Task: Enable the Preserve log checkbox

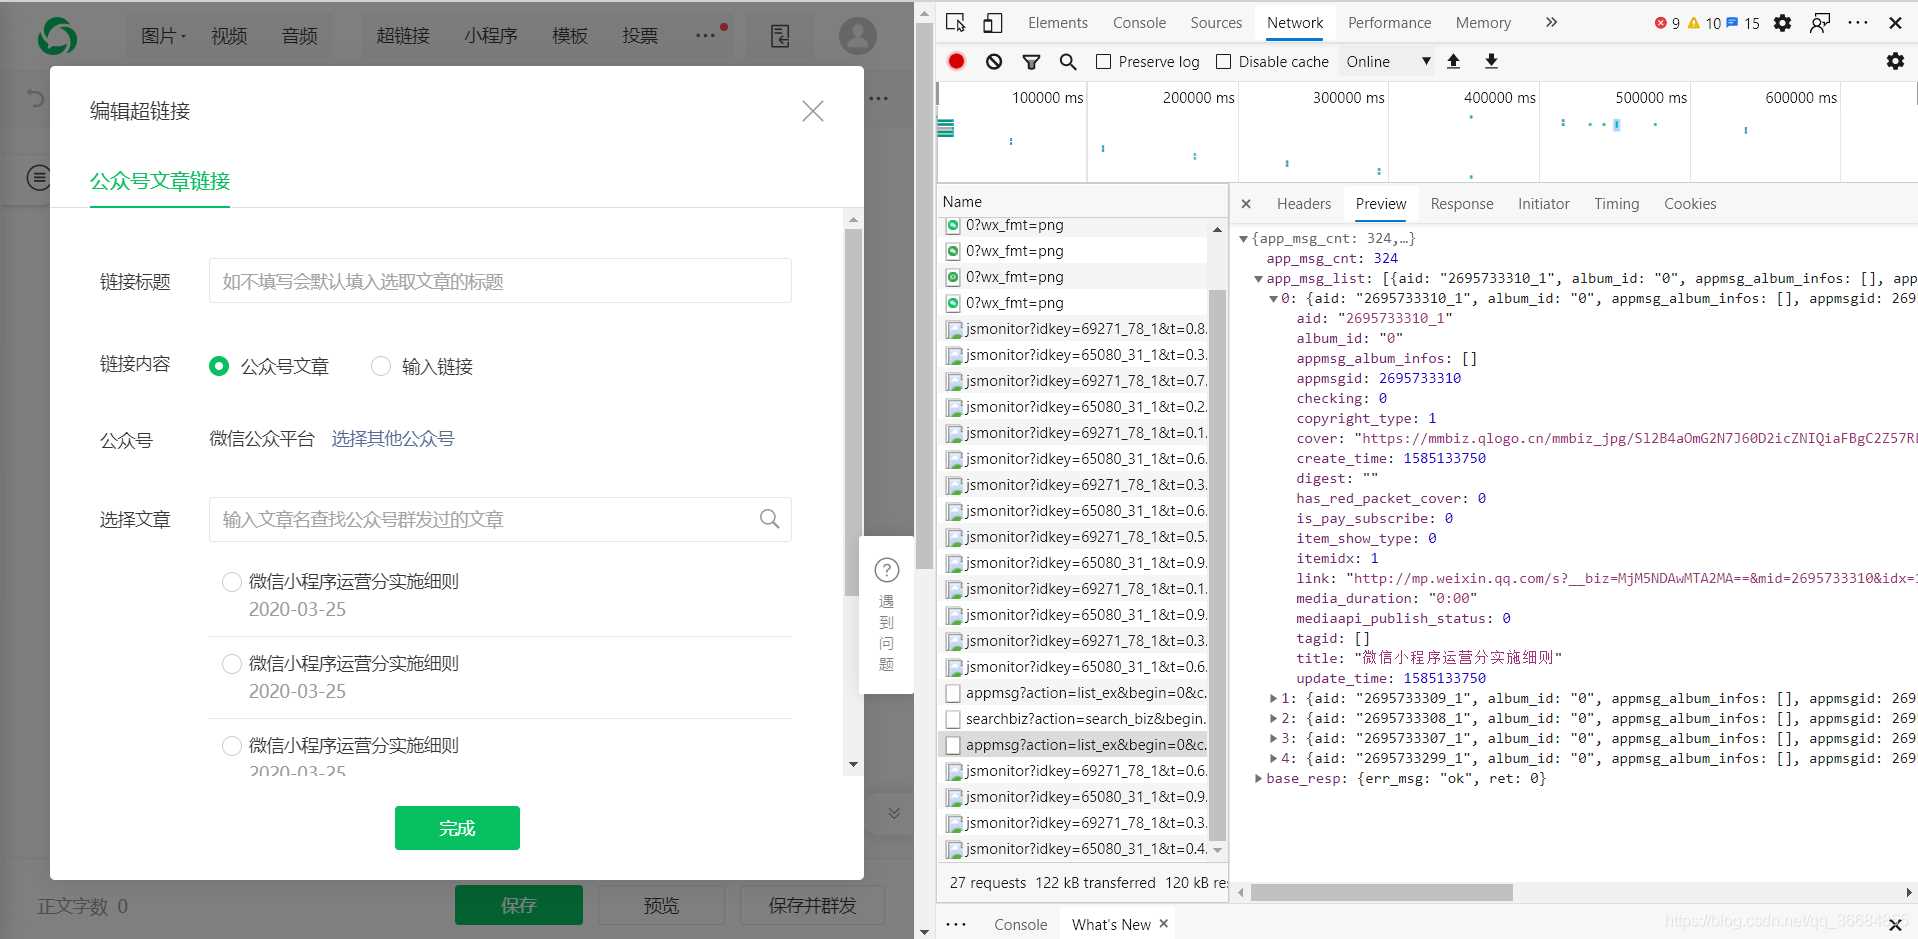Action: click(x=1104, y=62)
